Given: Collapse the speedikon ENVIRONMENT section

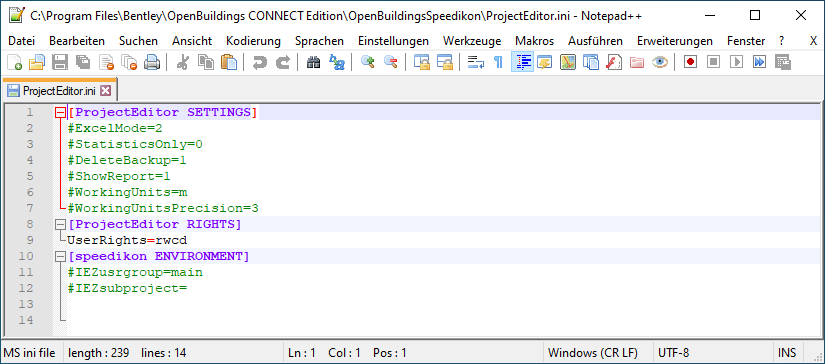Looking at the screenshot, I should coord(61,257).
